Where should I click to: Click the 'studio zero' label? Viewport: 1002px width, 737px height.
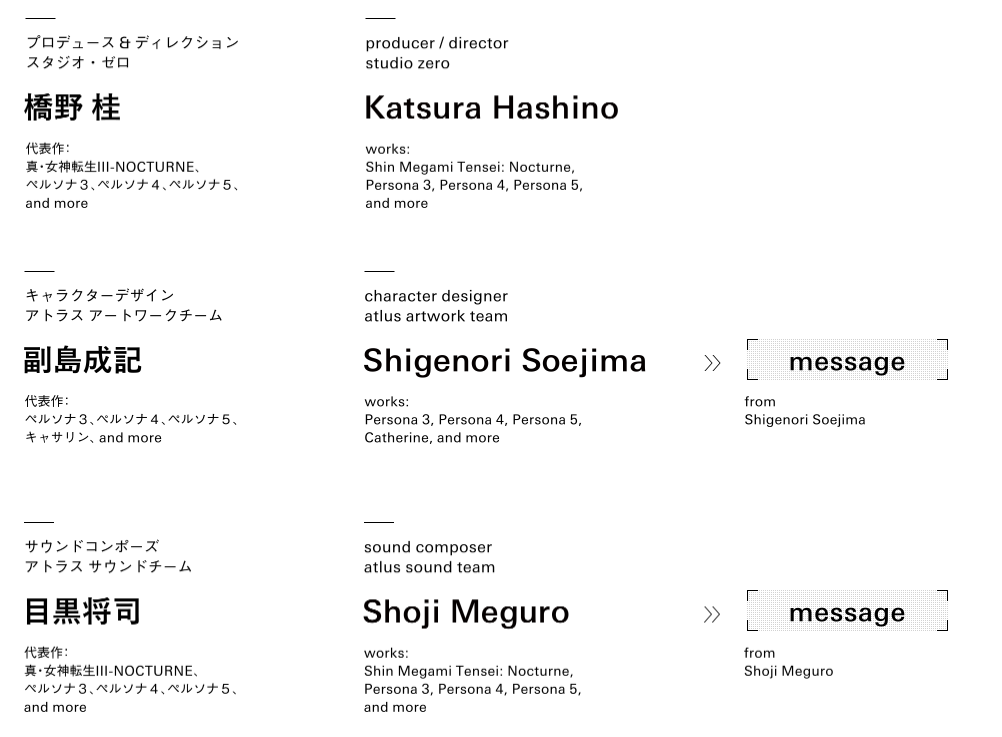click(407, 63)
